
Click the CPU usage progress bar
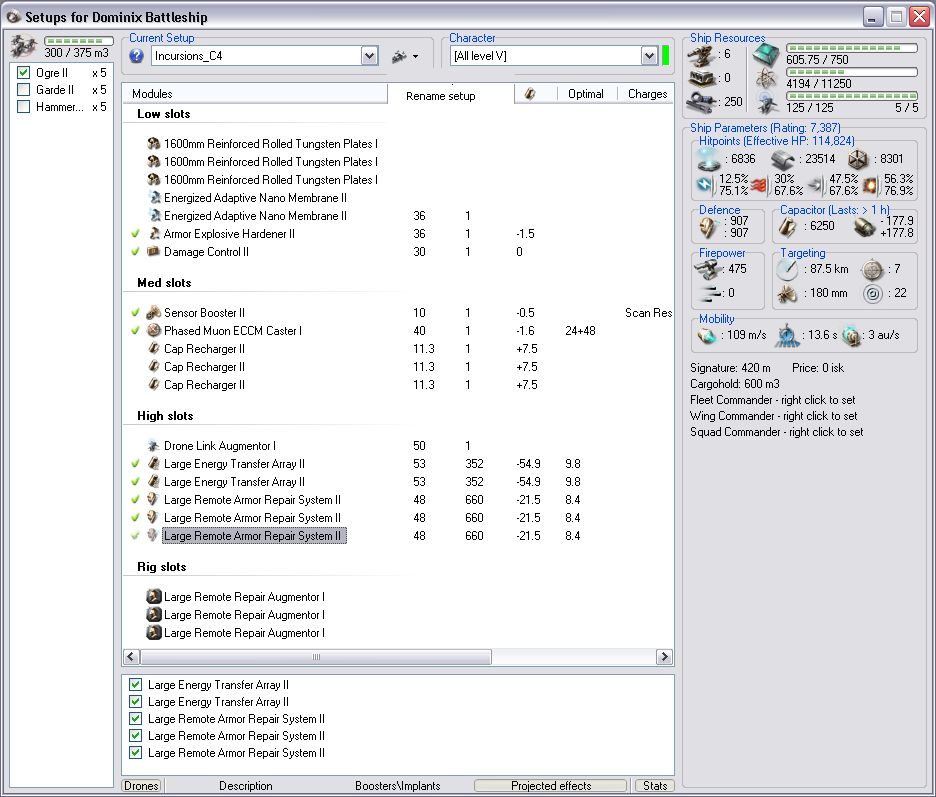pyautogui.click(x=852, y=48)
